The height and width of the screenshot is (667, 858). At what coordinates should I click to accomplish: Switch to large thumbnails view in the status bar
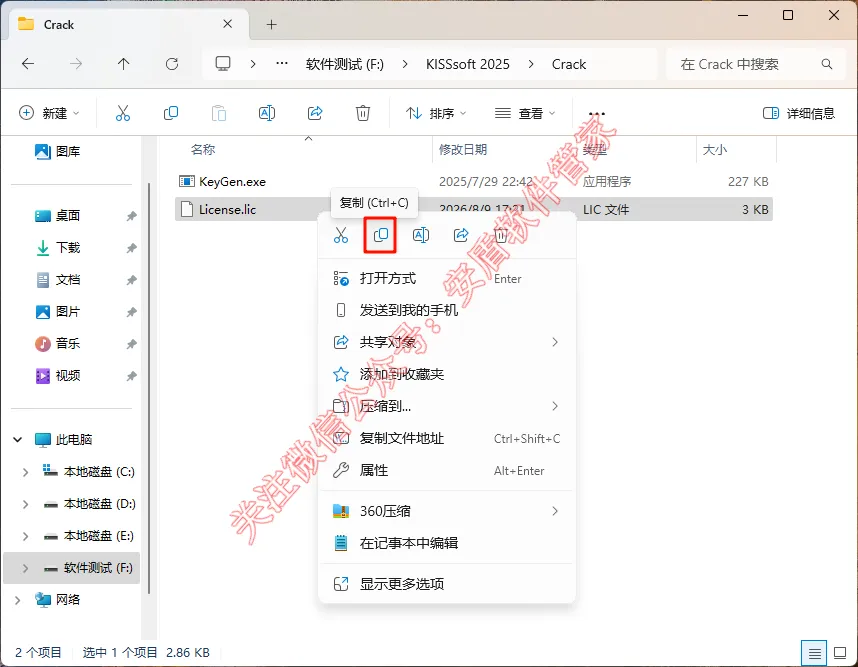(840, 653)
